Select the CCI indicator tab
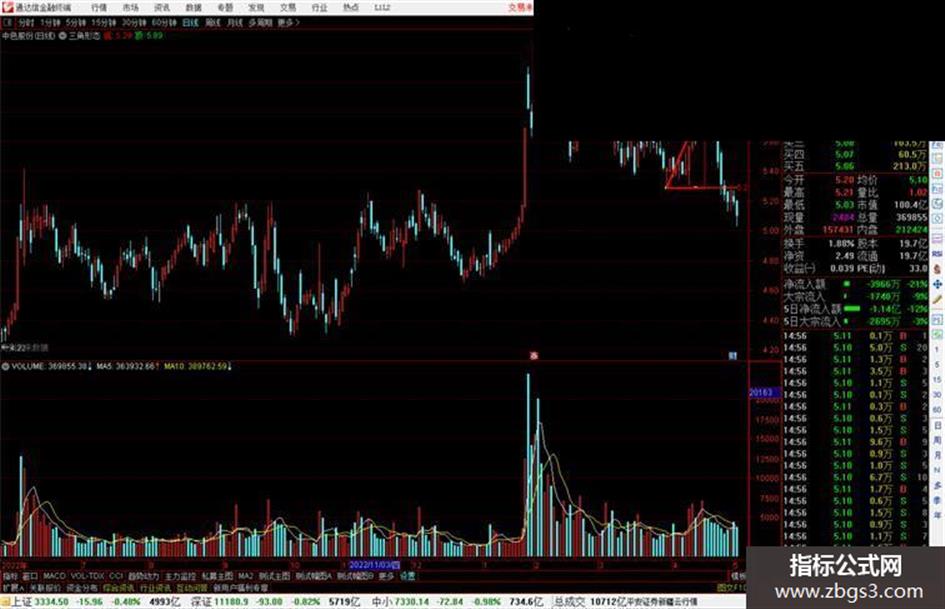 [x=116, y=576]
